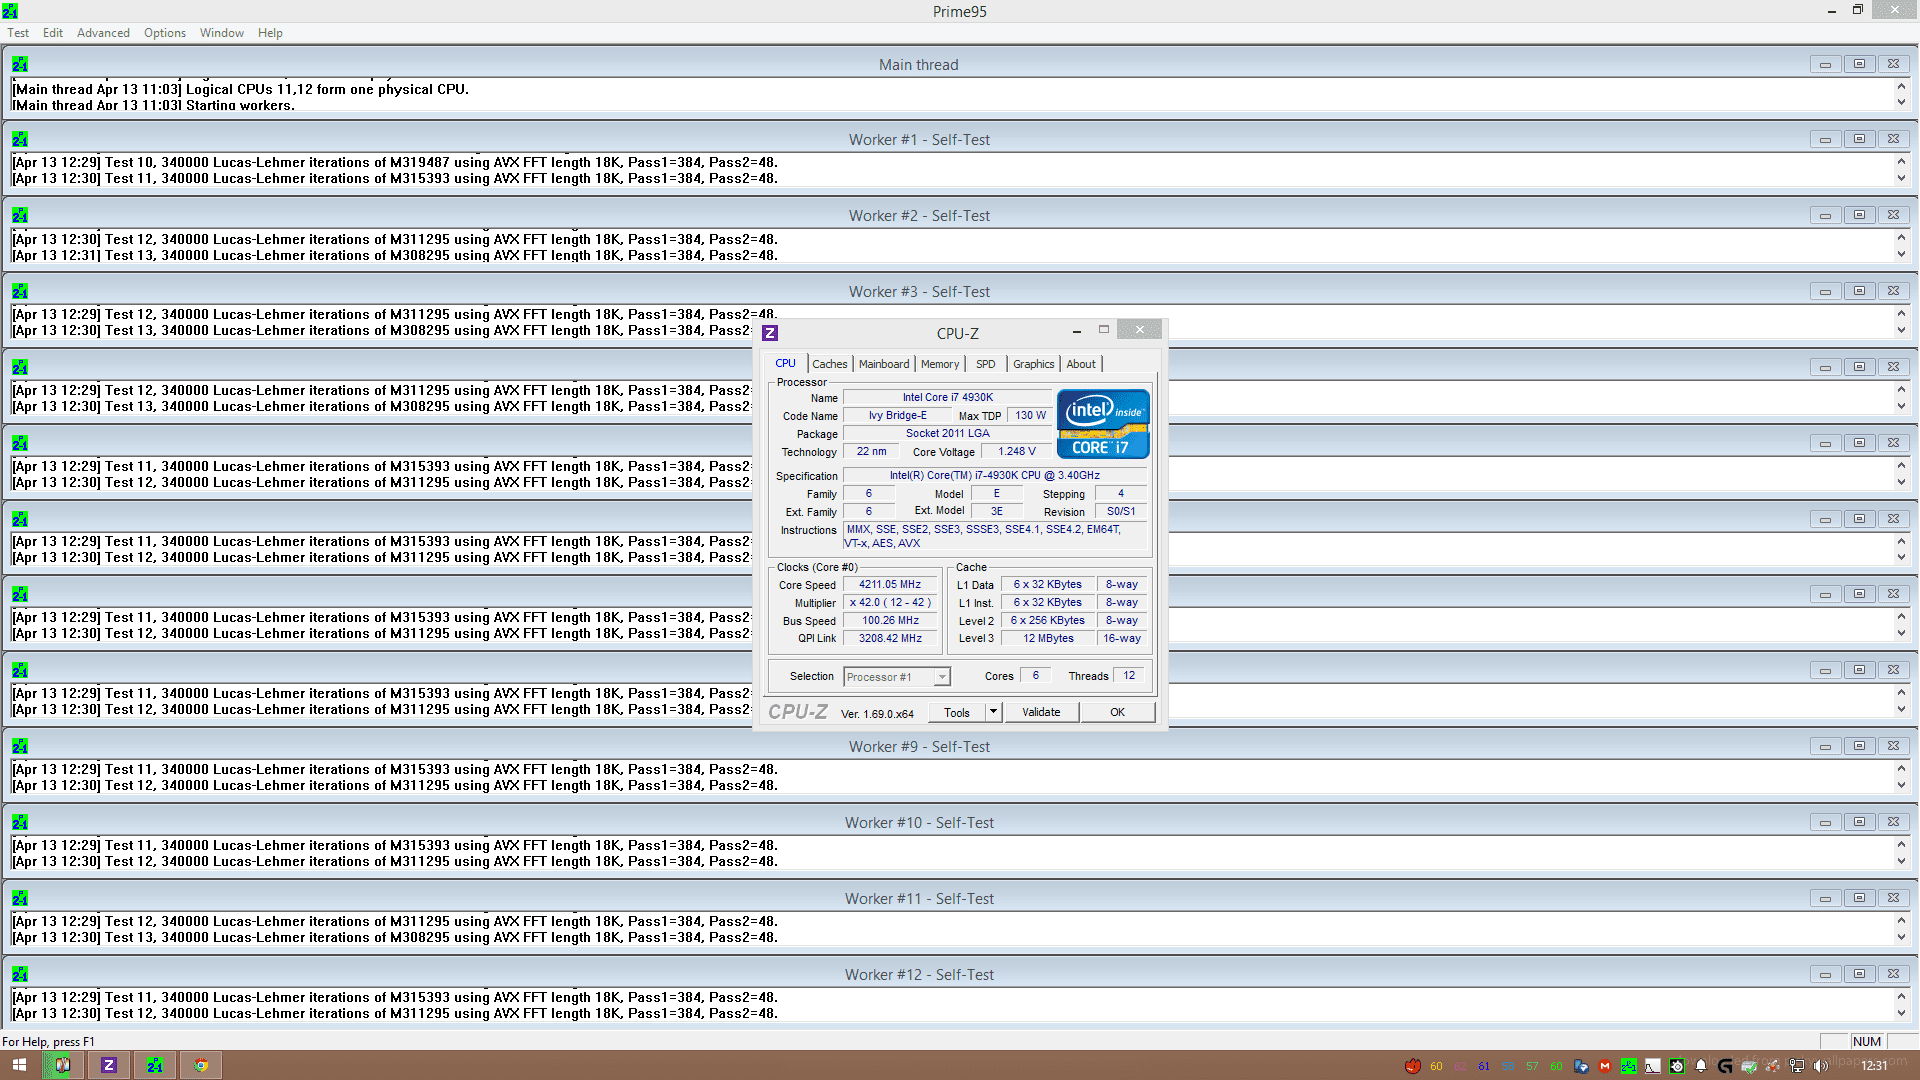Image resolution: width=1920 pixels, height=1080 pixels.
Task: Open the Help menu
Action: (x=270, y=33)
